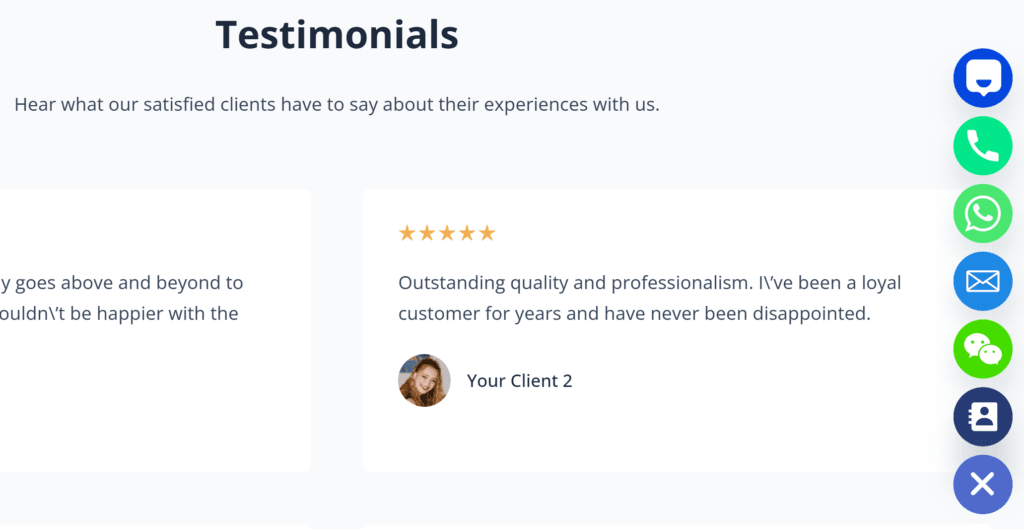Select the blue email envelope icon
Image resolution: width=1024 pixels, height=529 pixels.
pyautogui.click(x=982, y=281)
